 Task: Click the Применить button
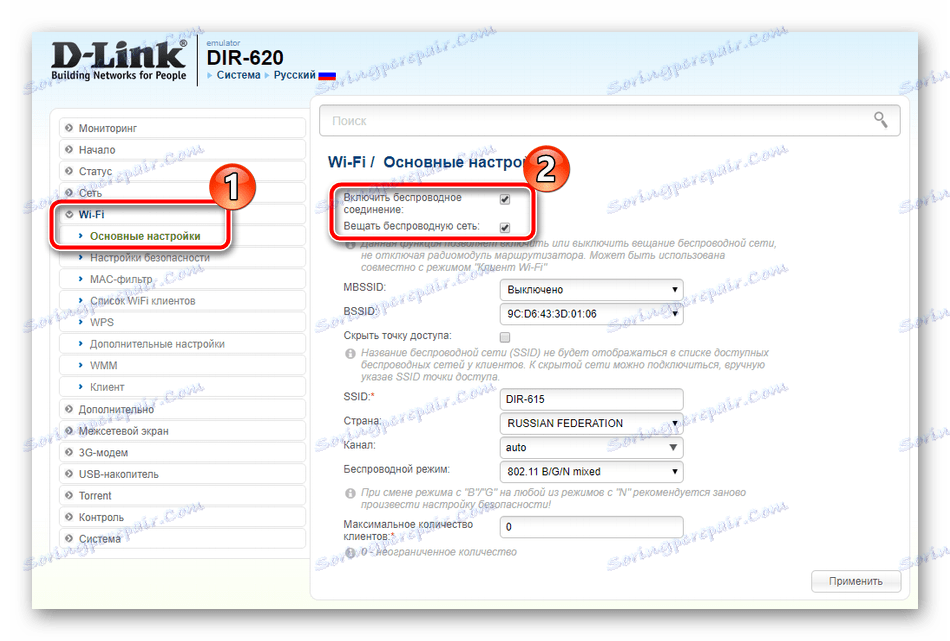tap(855, 581)
